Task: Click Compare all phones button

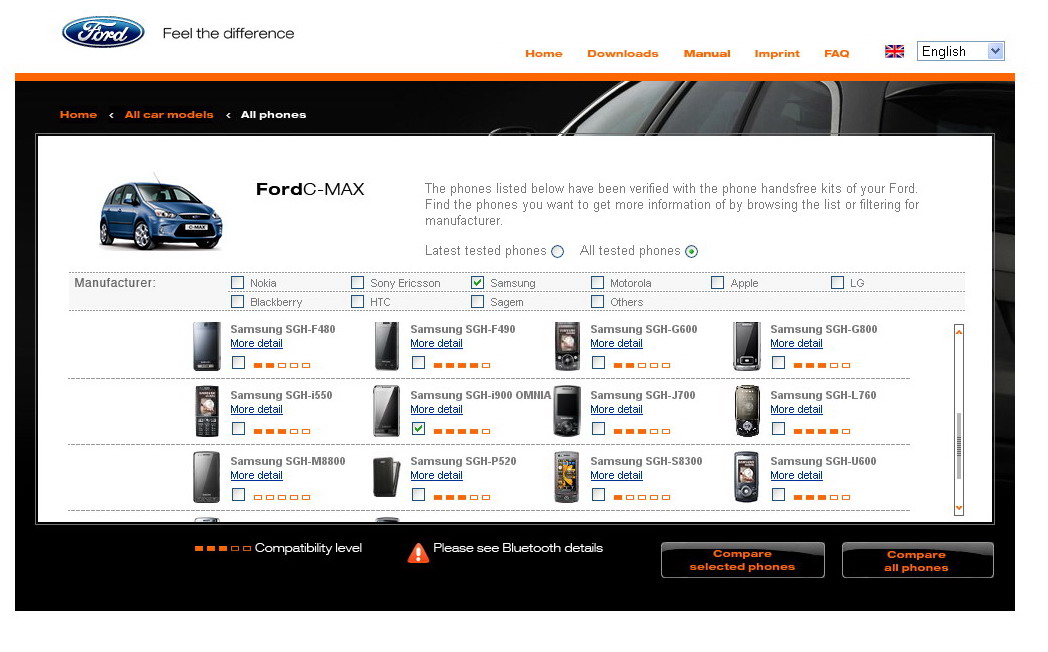Action: 917,560
